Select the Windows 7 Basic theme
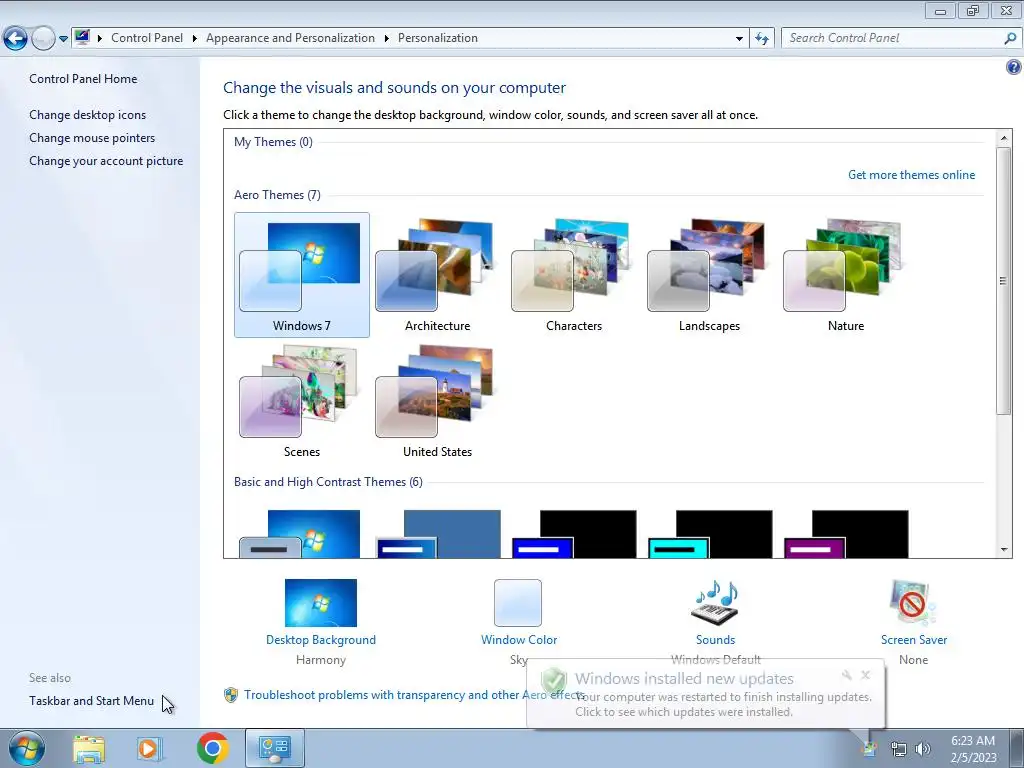The height and width of the screenshot is (768, 1024). pyautogui.click(x=302, y=534)
